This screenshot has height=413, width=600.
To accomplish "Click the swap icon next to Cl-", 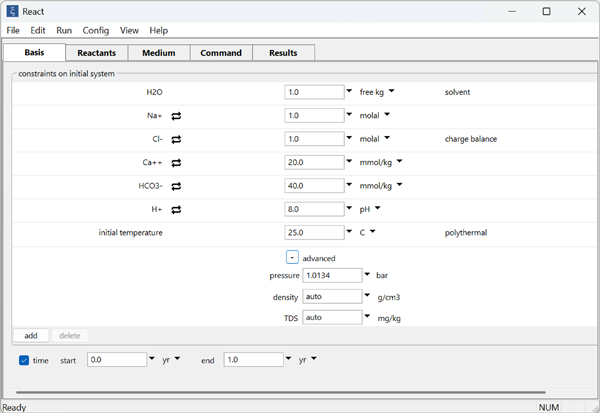I will point(177,139).
